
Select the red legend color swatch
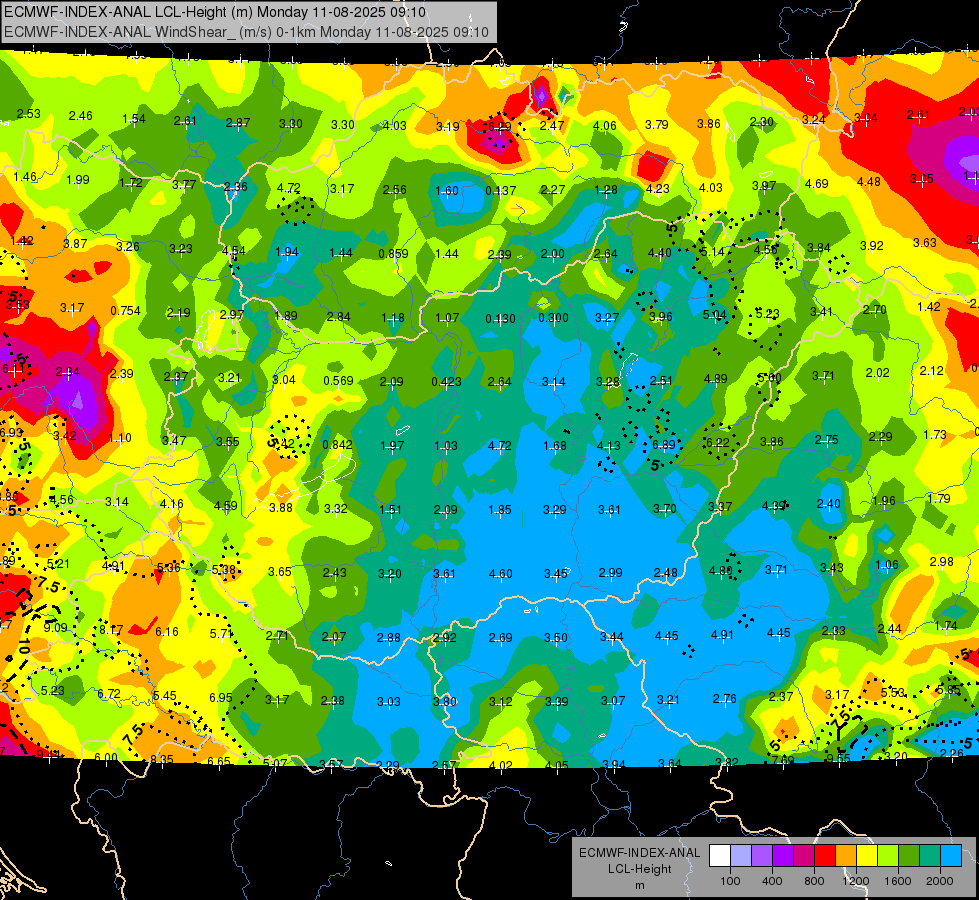click(x=825, y=856)
